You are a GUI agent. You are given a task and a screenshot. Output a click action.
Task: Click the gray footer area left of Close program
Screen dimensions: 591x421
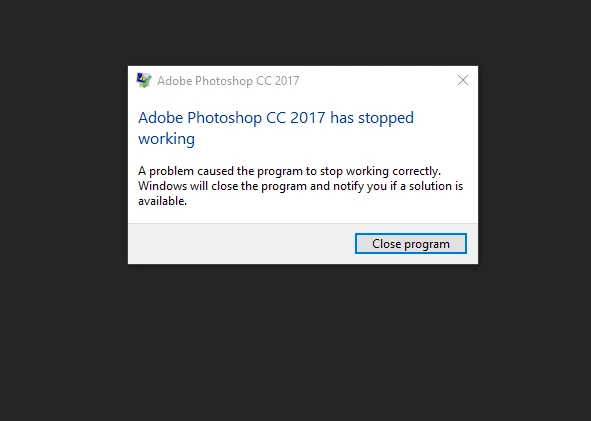pyautogui.click(x=241, y=243)
